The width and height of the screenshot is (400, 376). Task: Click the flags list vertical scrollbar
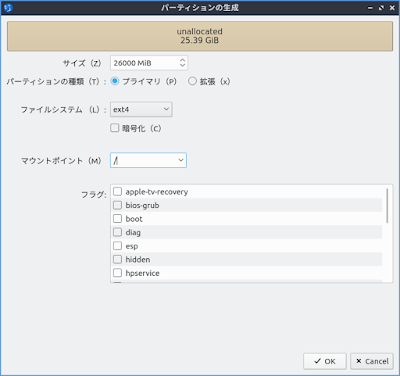387,206
